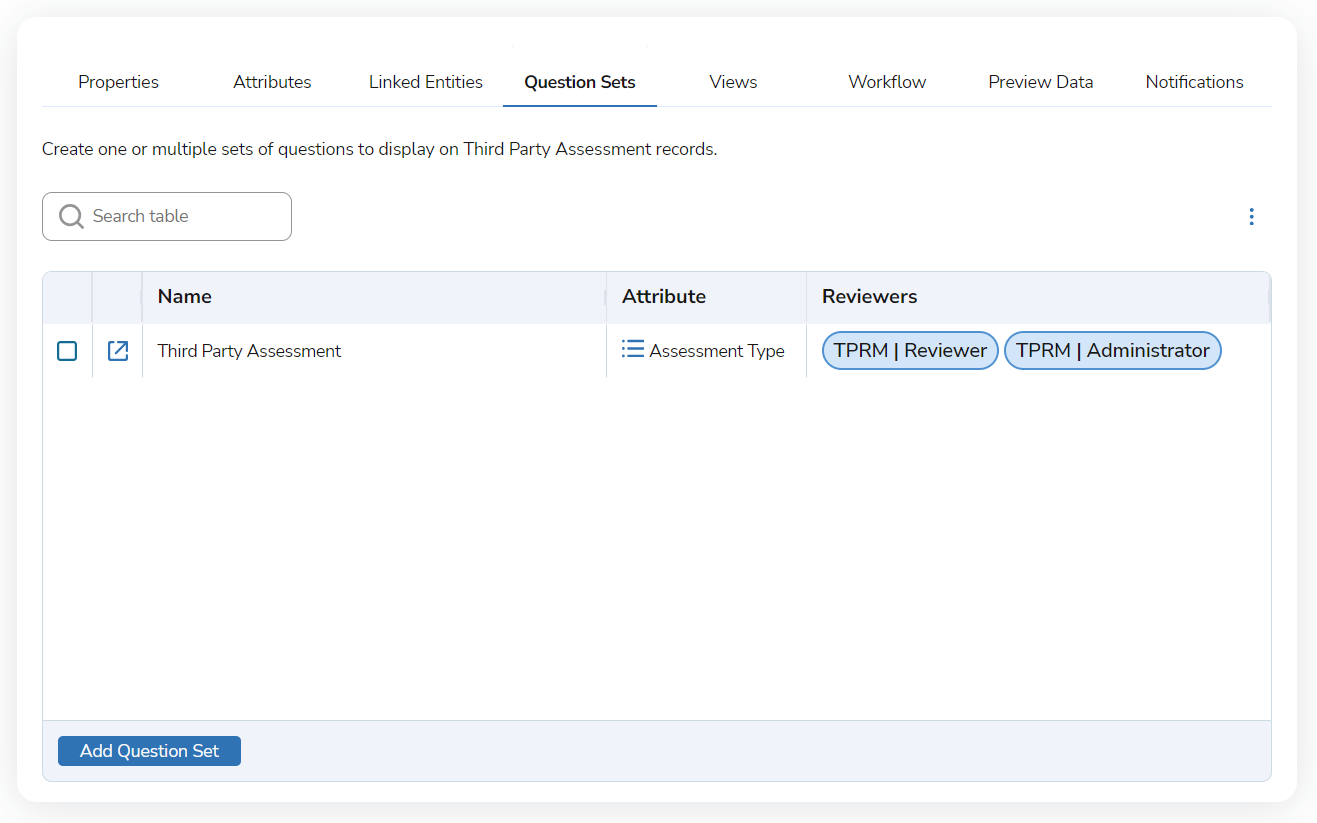Switch to the Properties tab

(118, 82)
